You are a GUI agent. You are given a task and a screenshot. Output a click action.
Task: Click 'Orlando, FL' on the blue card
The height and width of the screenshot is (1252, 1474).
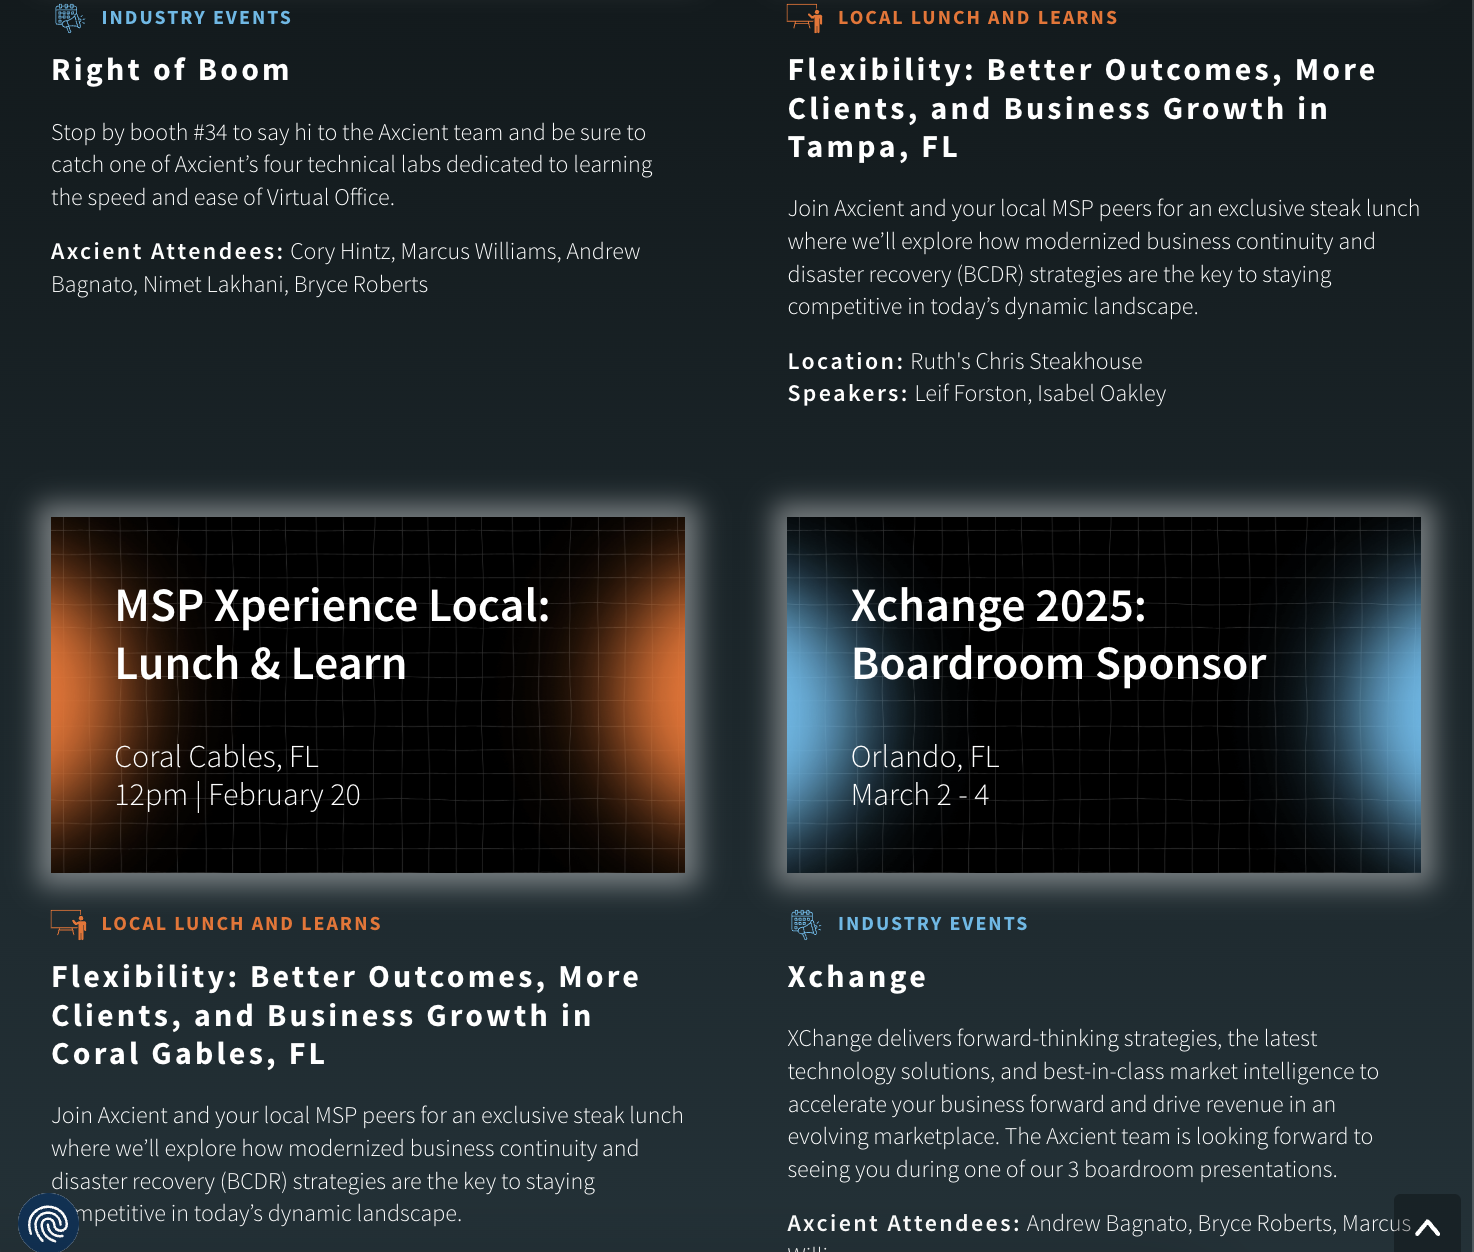point(925,757)
